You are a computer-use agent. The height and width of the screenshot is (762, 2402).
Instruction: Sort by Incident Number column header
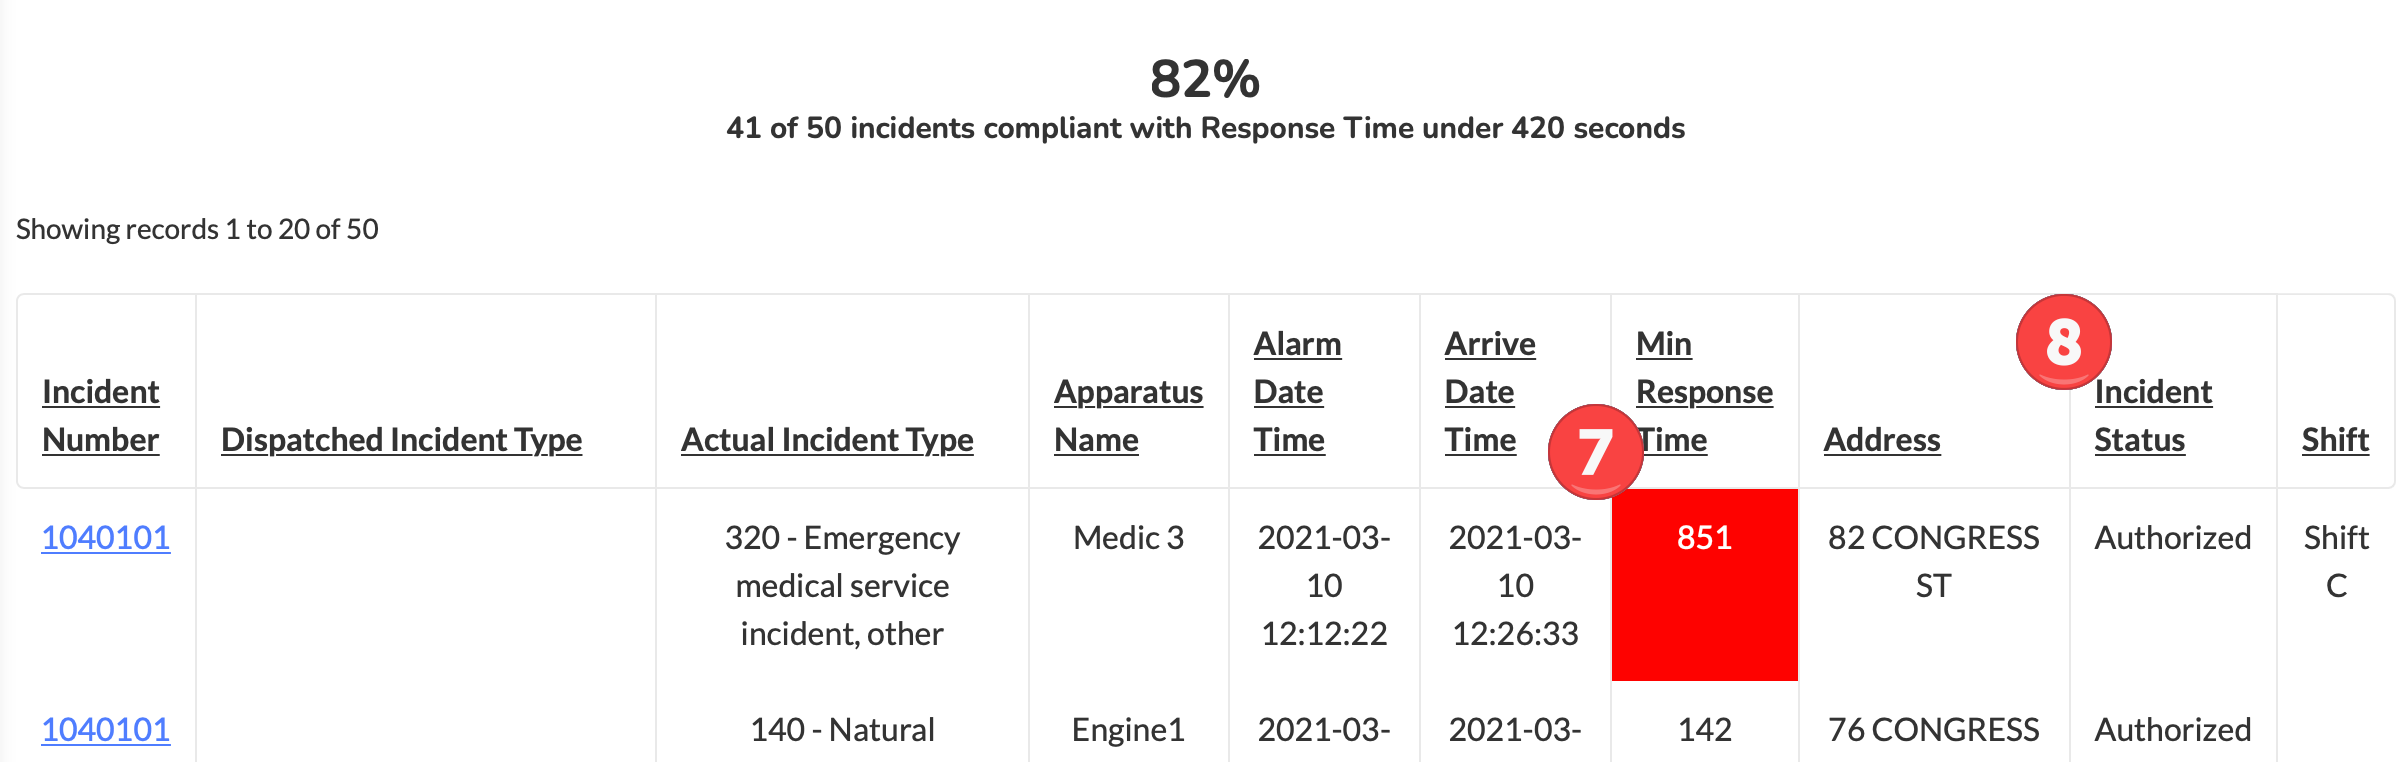tap(101, 415)
